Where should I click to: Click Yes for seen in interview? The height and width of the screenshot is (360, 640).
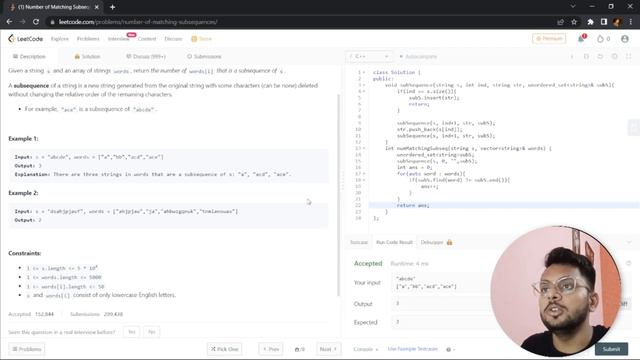point(131,332)
